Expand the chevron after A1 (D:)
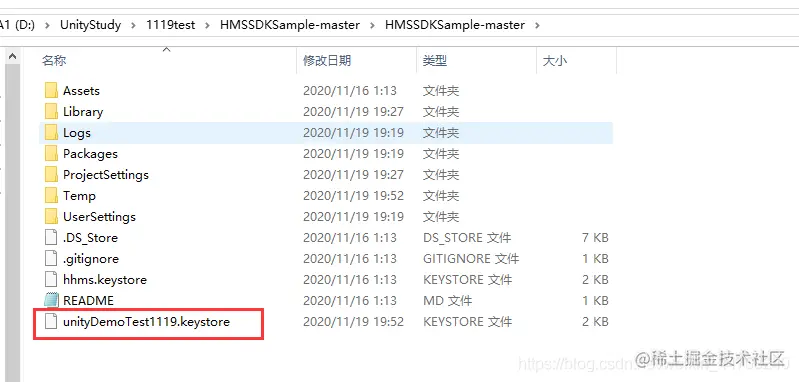Screen dimensions: 799x382 [x=47, y=25]
